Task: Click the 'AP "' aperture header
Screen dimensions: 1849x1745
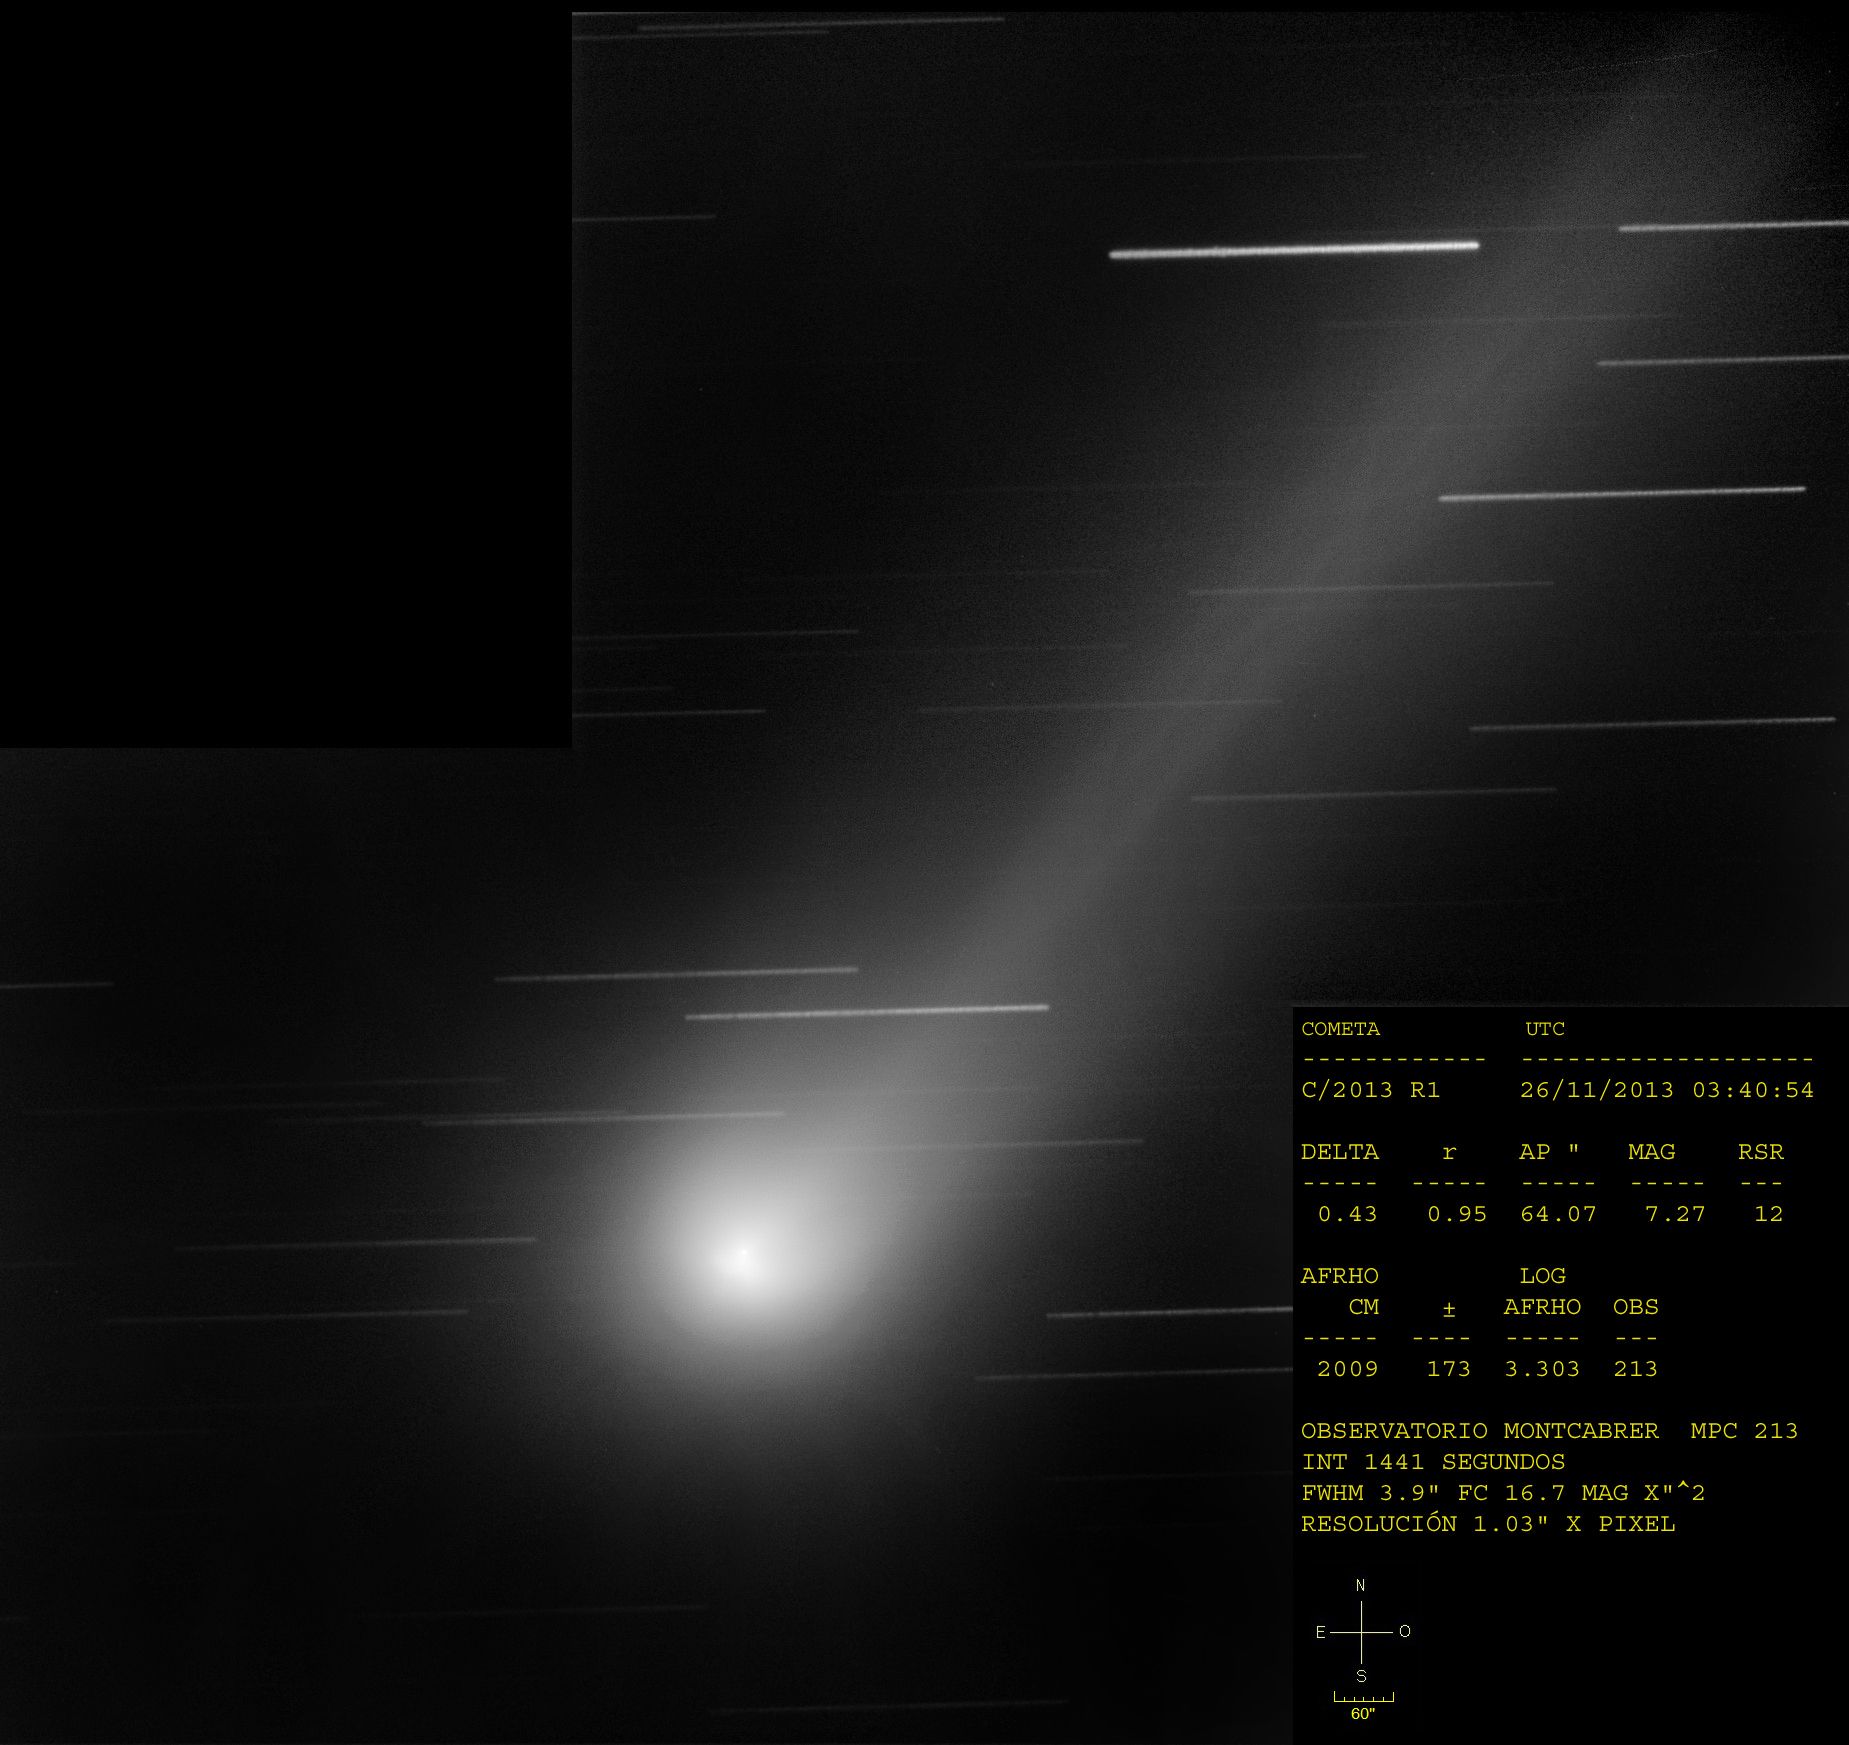Action: click(1549, 1152)
